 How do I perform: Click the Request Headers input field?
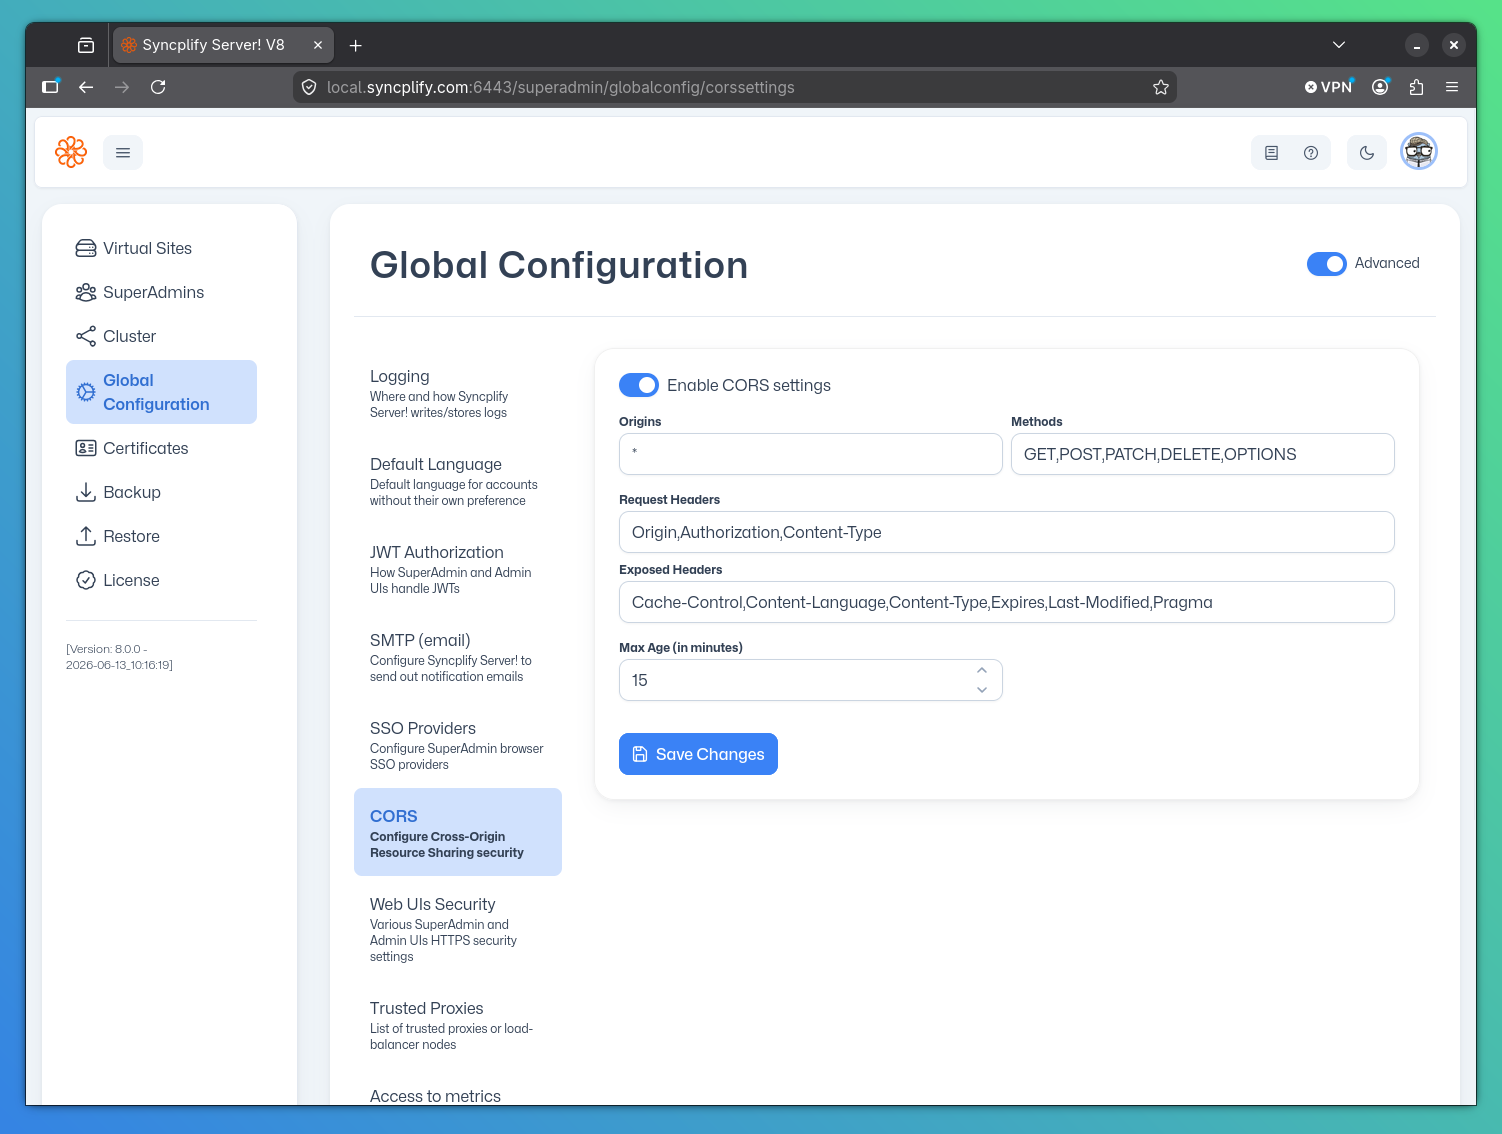pyautogui.click(x=1007, y=532)
